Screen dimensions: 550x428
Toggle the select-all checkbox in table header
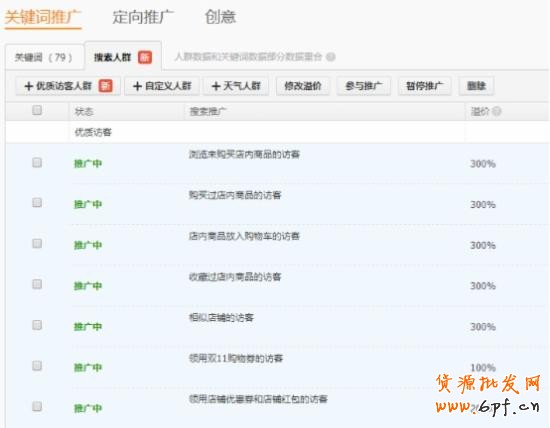(37, 111)
